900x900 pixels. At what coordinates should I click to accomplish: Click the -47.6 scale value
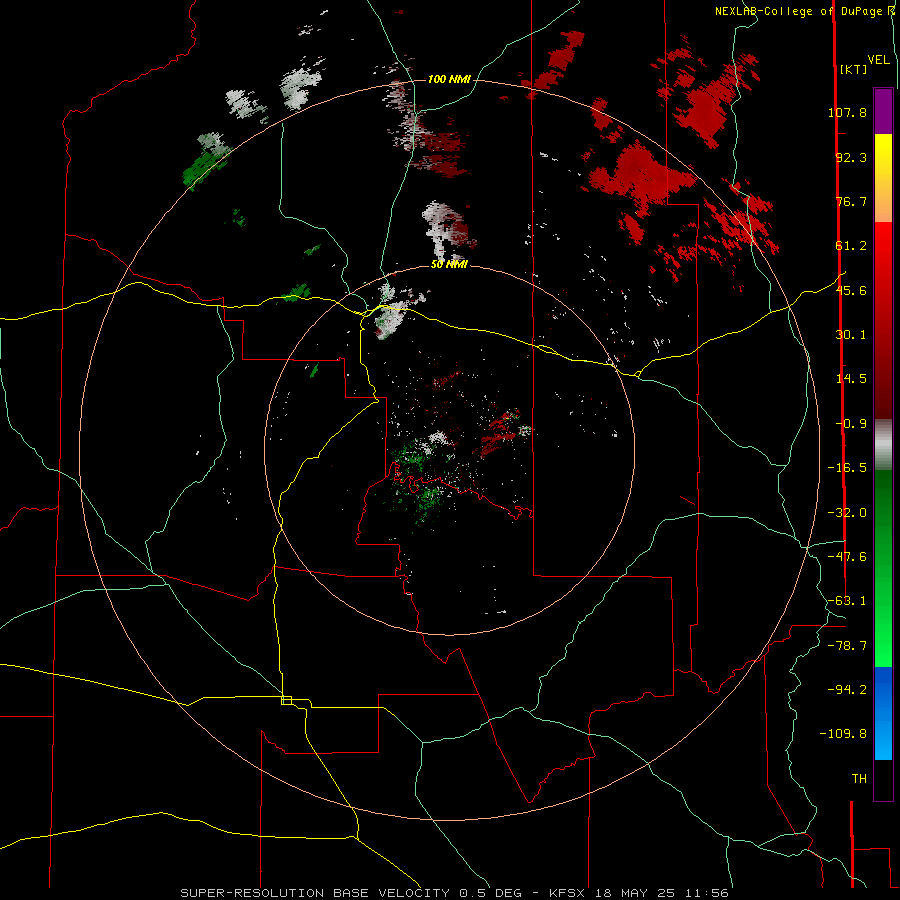[847, 557]
